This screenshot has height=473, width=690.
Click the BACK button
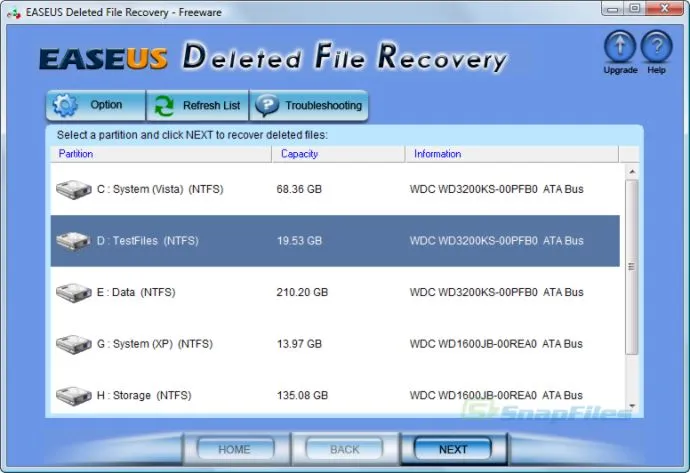point(345,449)
